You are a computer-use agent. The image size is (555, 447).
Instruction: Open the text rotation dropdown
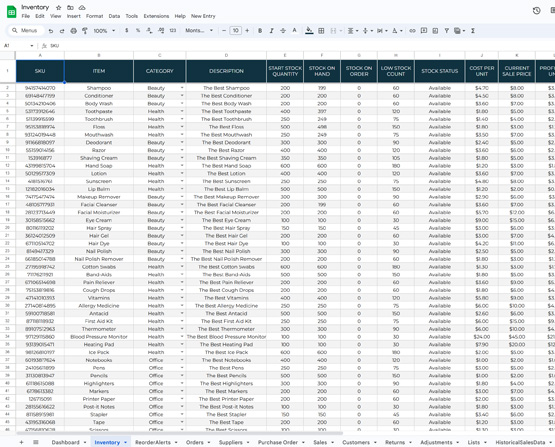coord(397,31)
